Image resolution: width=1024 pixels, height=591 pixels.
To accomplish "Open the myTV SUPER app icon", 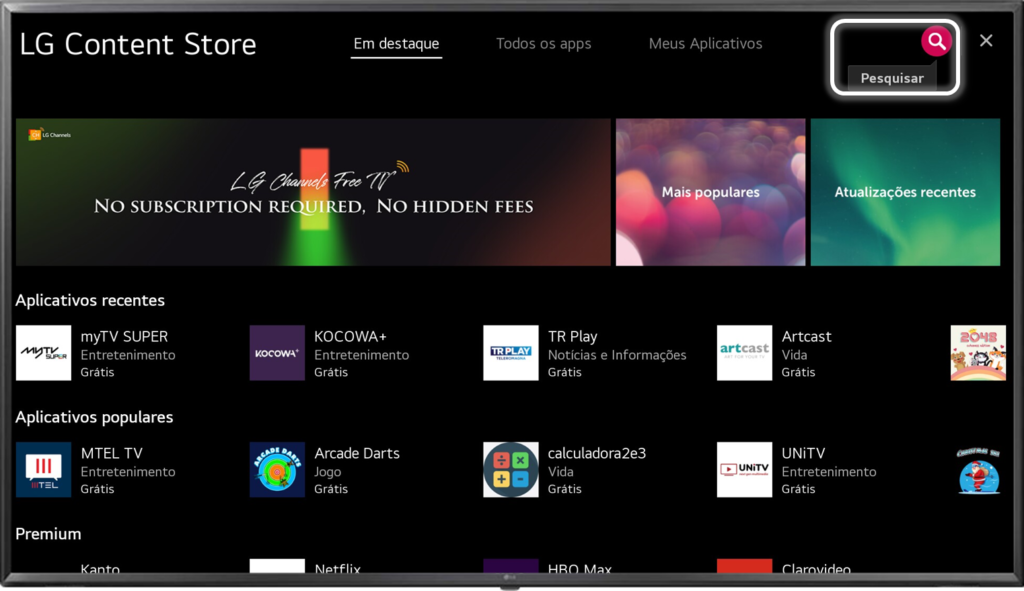I will [43, 353].
